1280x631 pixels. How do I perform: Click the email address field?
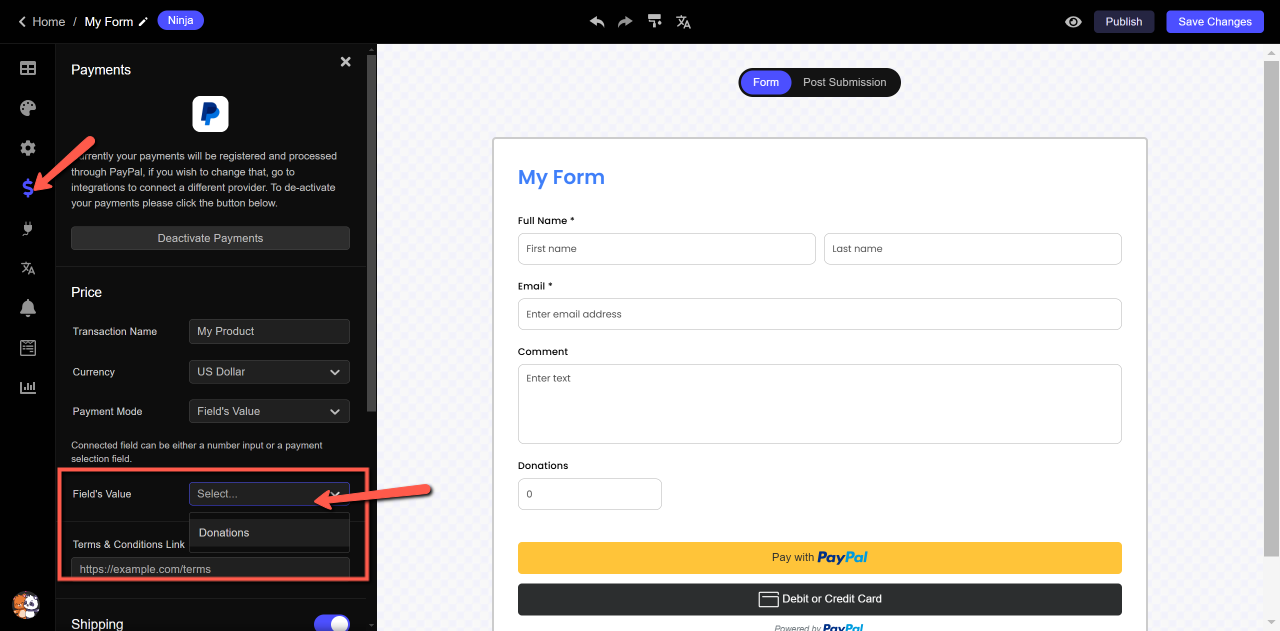point(820,314)
